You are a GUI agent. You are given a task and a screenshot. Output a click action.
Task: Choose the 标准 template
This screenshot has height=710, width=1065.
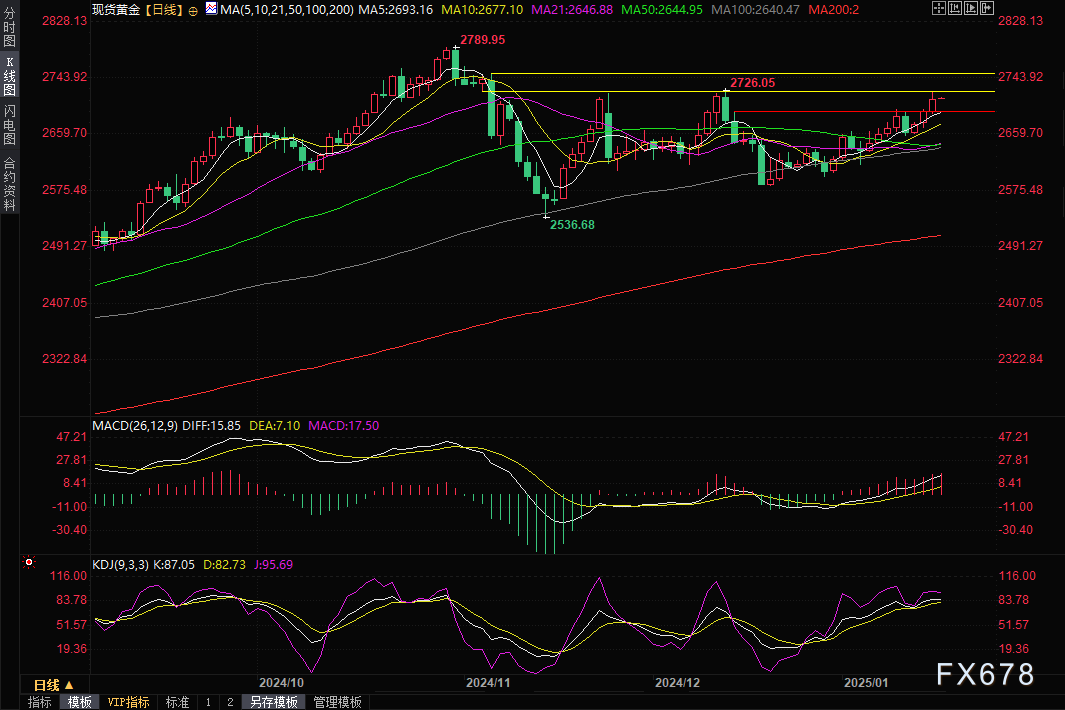tap(177, 702)
